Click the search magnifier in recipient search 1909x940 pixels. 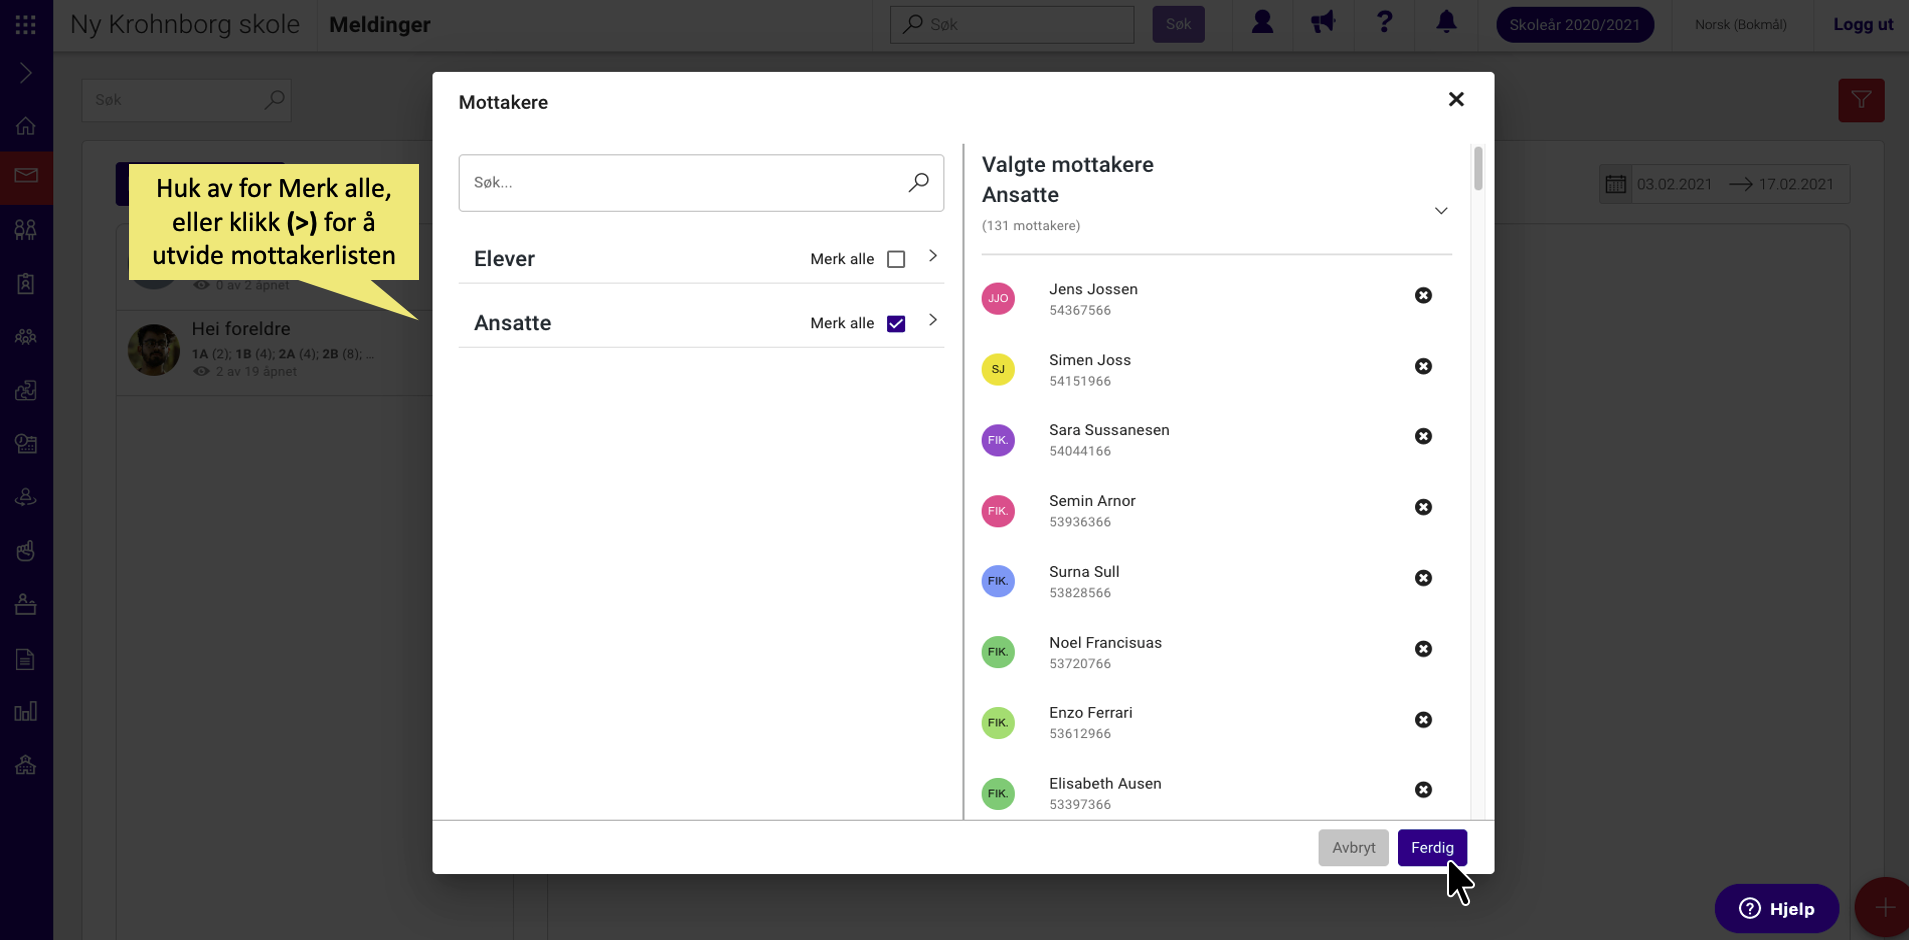click(x=918, y=182)
